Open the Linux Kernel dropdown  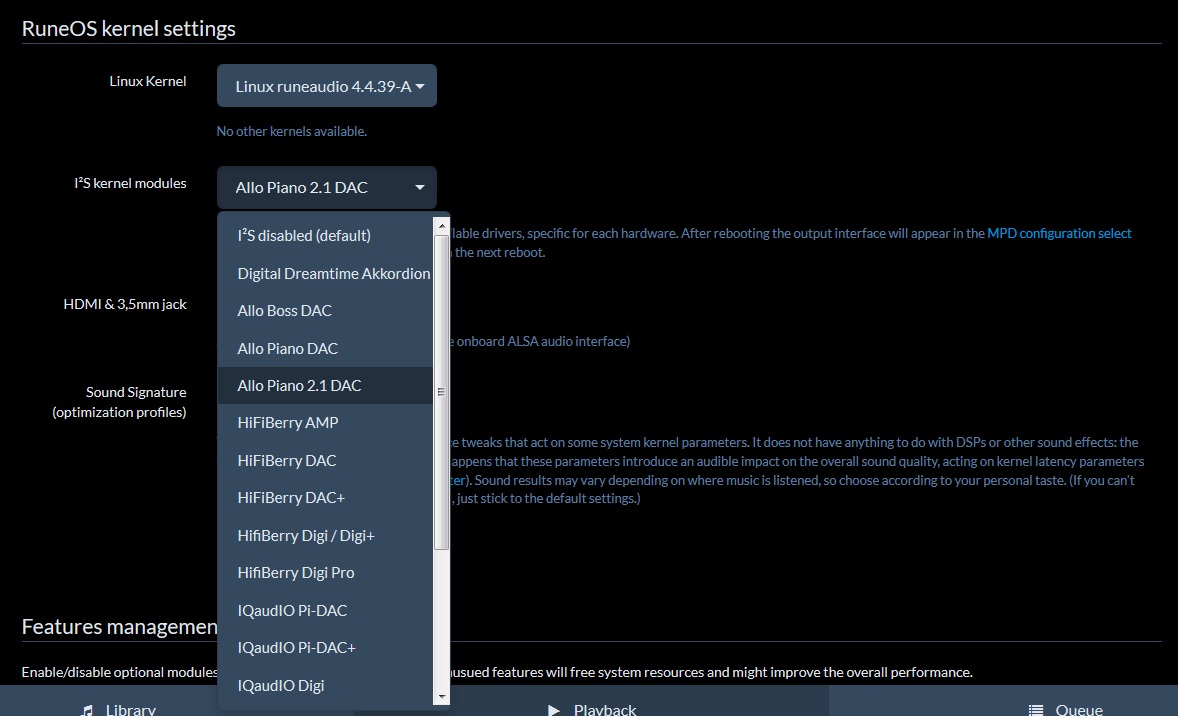pos(326,87)
